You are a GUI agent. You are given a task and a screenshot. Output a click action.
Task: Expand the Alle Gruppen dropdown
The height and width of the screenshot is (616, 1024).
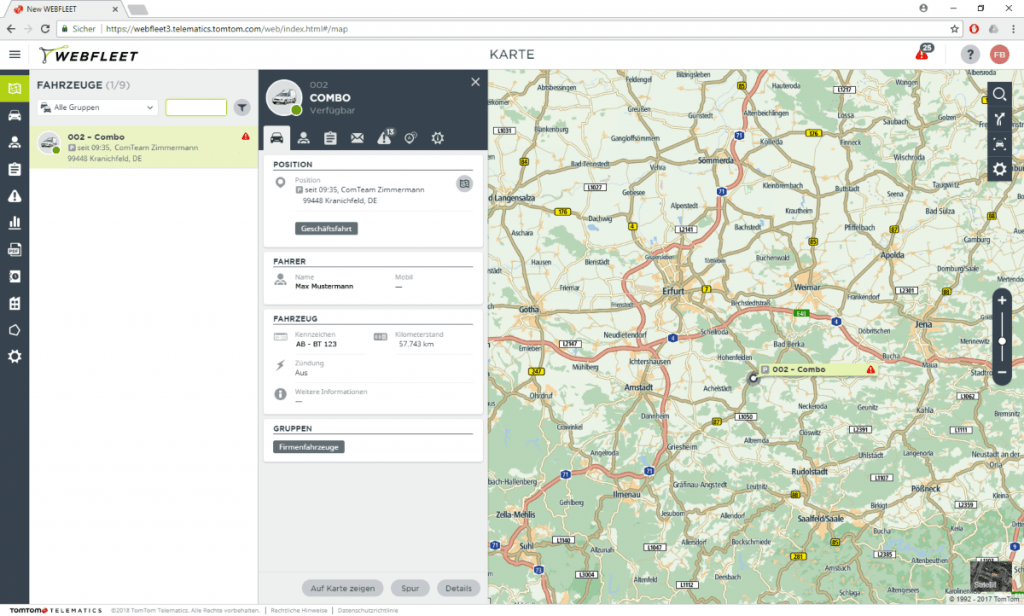point(97,107)
